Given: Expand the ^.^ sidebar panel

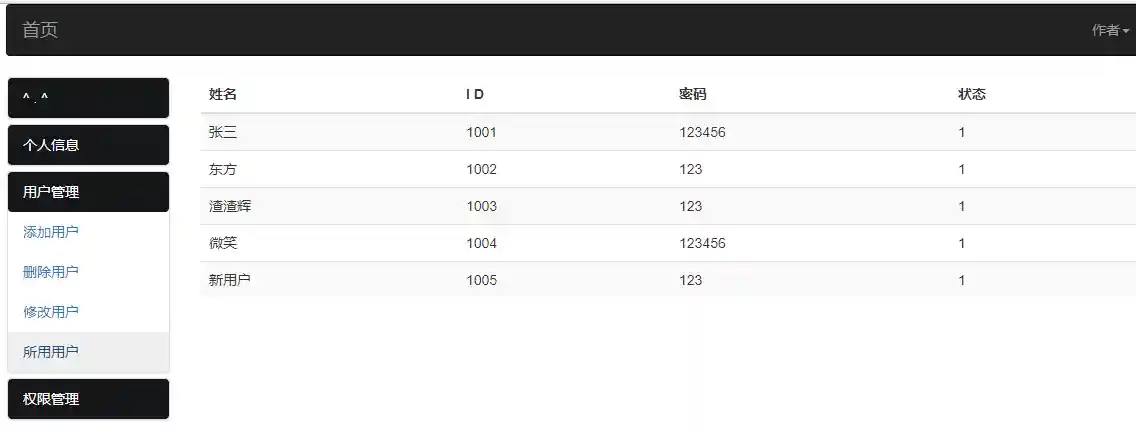Looking at the screenshot, I should [x=87, y=98].
